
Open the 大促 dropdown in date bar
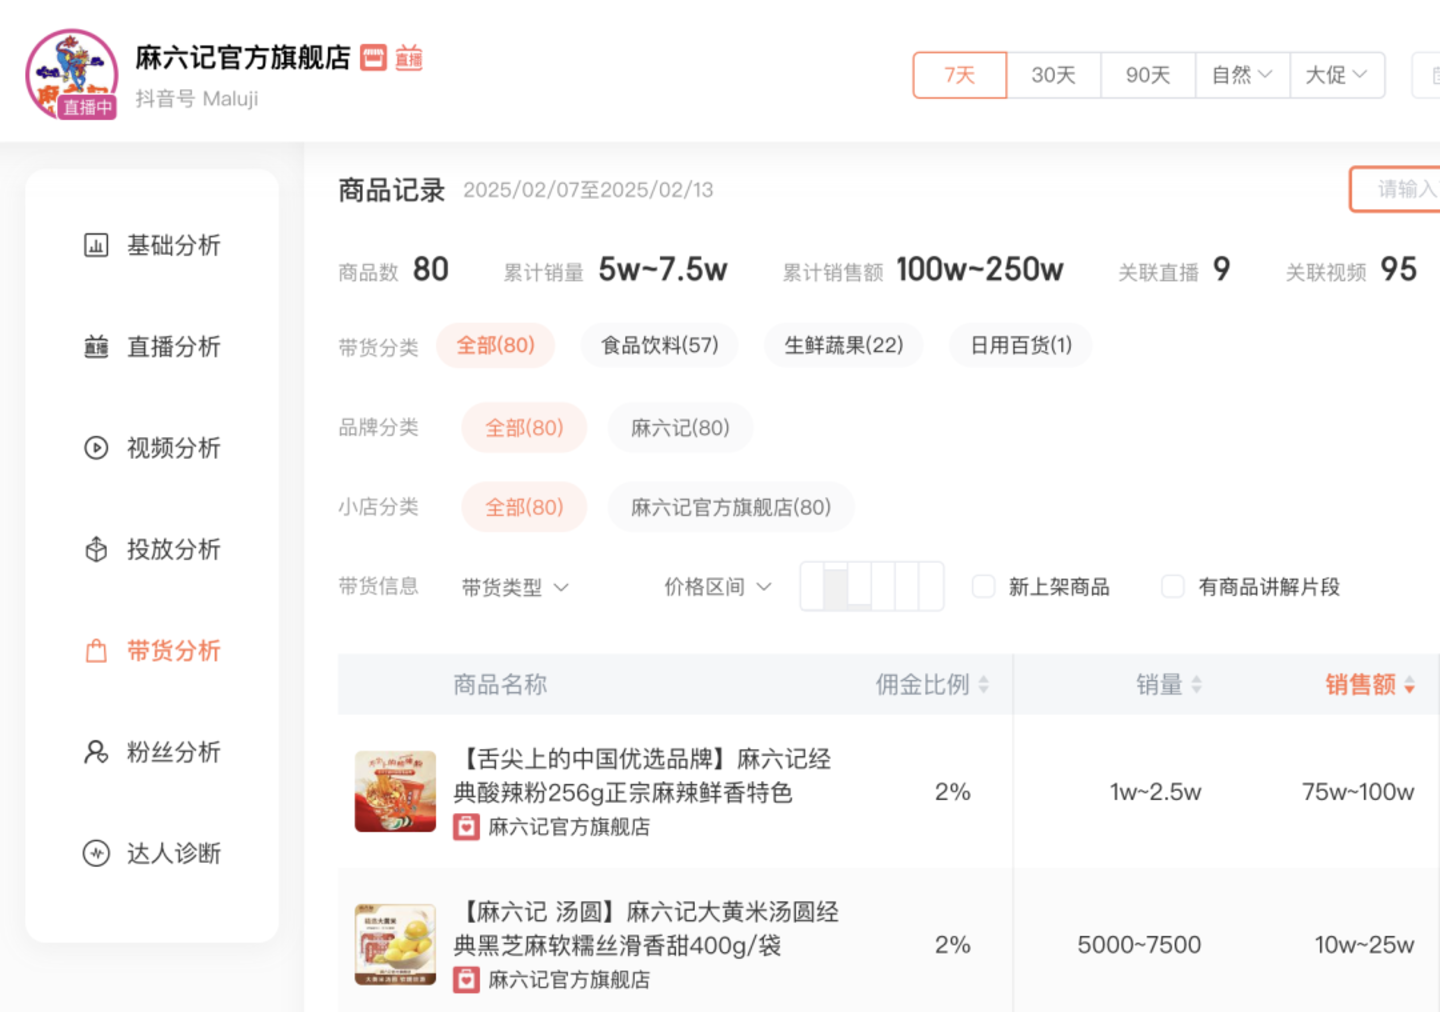point(1336,75)
